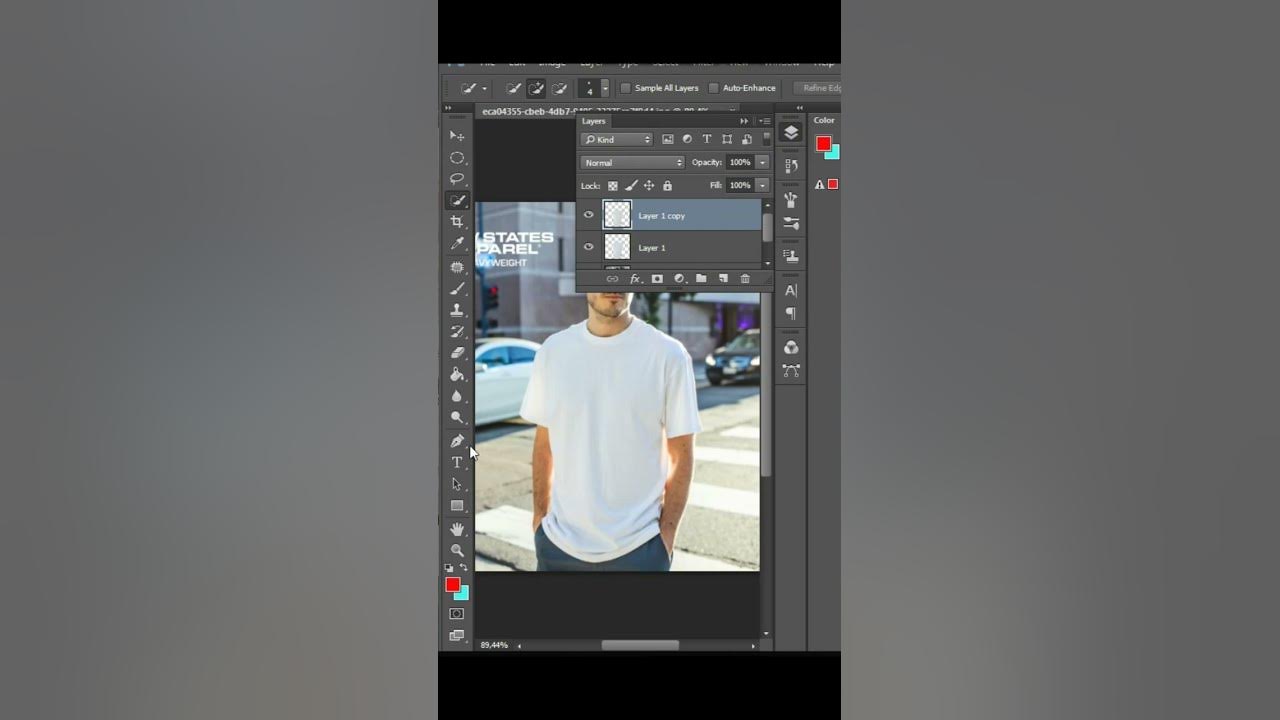Click link layers icon in Layers panel

pyautogui.click(x=612, y=279)
